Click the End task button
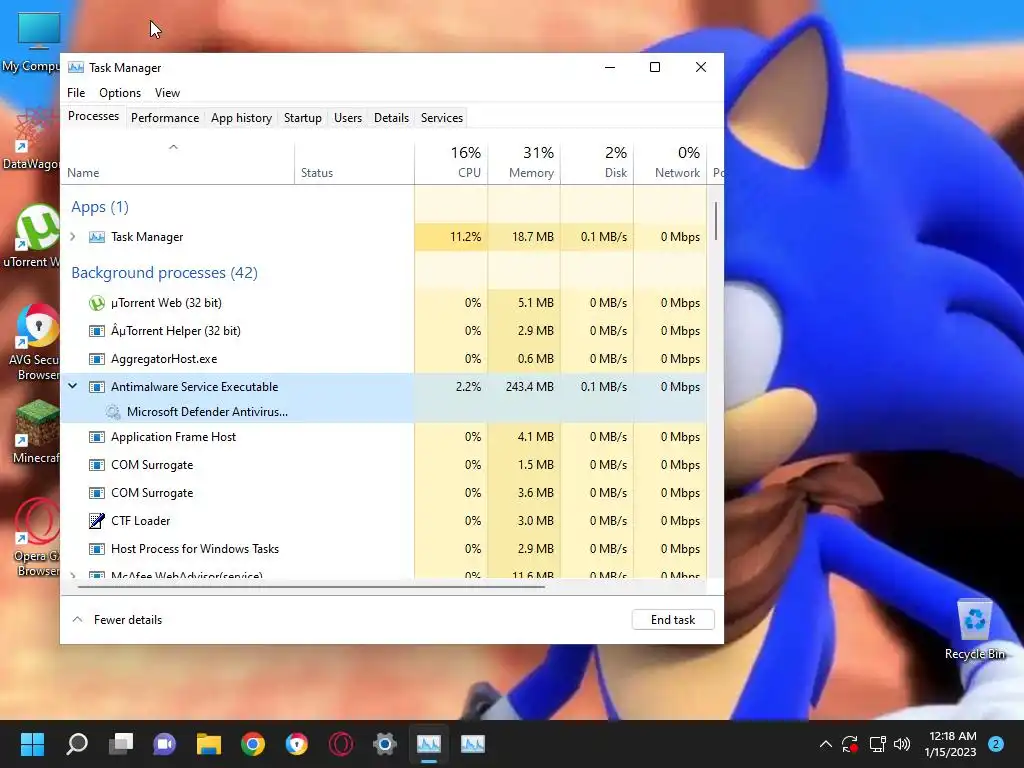 coord(673,620)
